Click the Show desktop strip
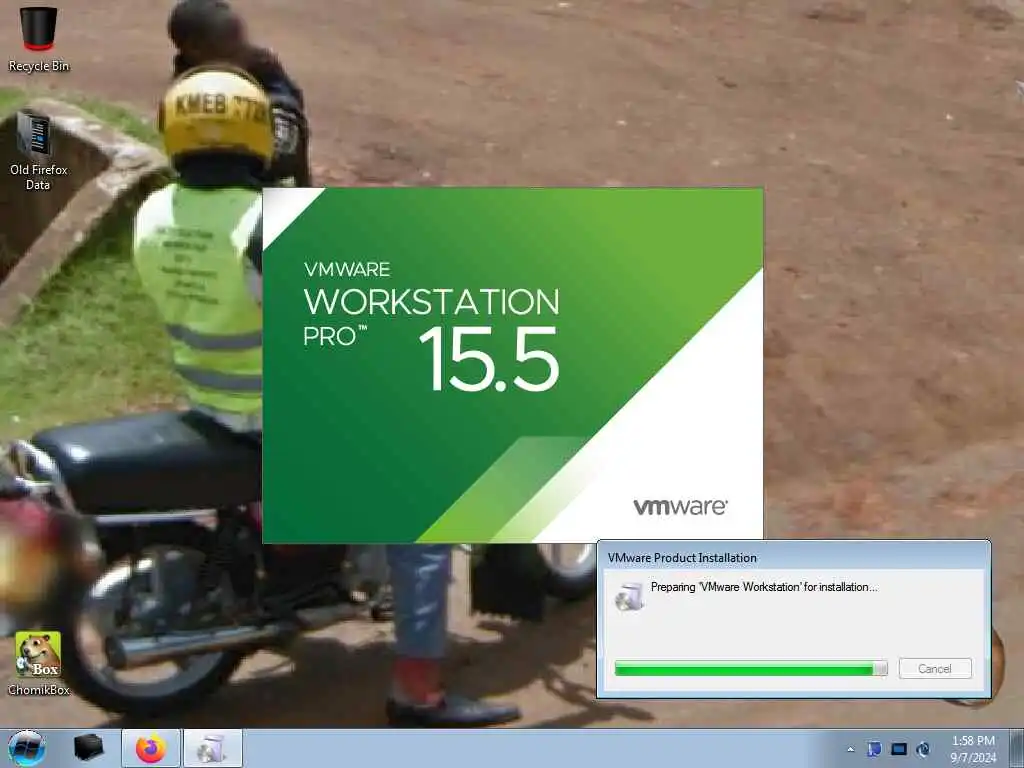The width and height of the screenshot is (1024, 768). click(x=1016, y=748)
